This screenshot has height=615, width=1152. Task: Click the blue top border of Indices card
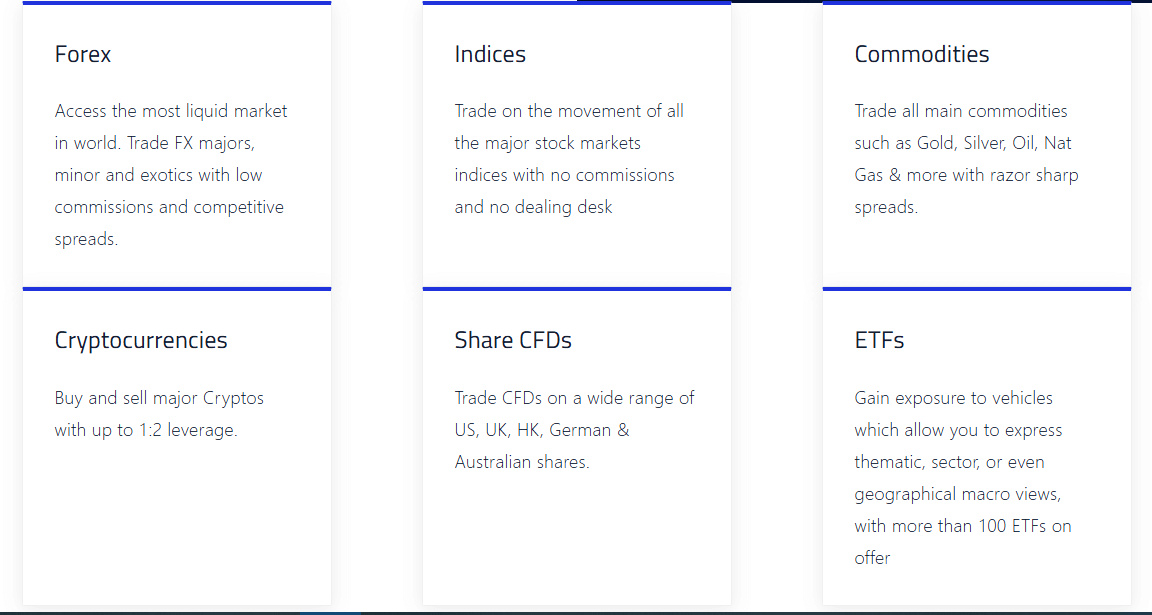(x=577, y=3)
